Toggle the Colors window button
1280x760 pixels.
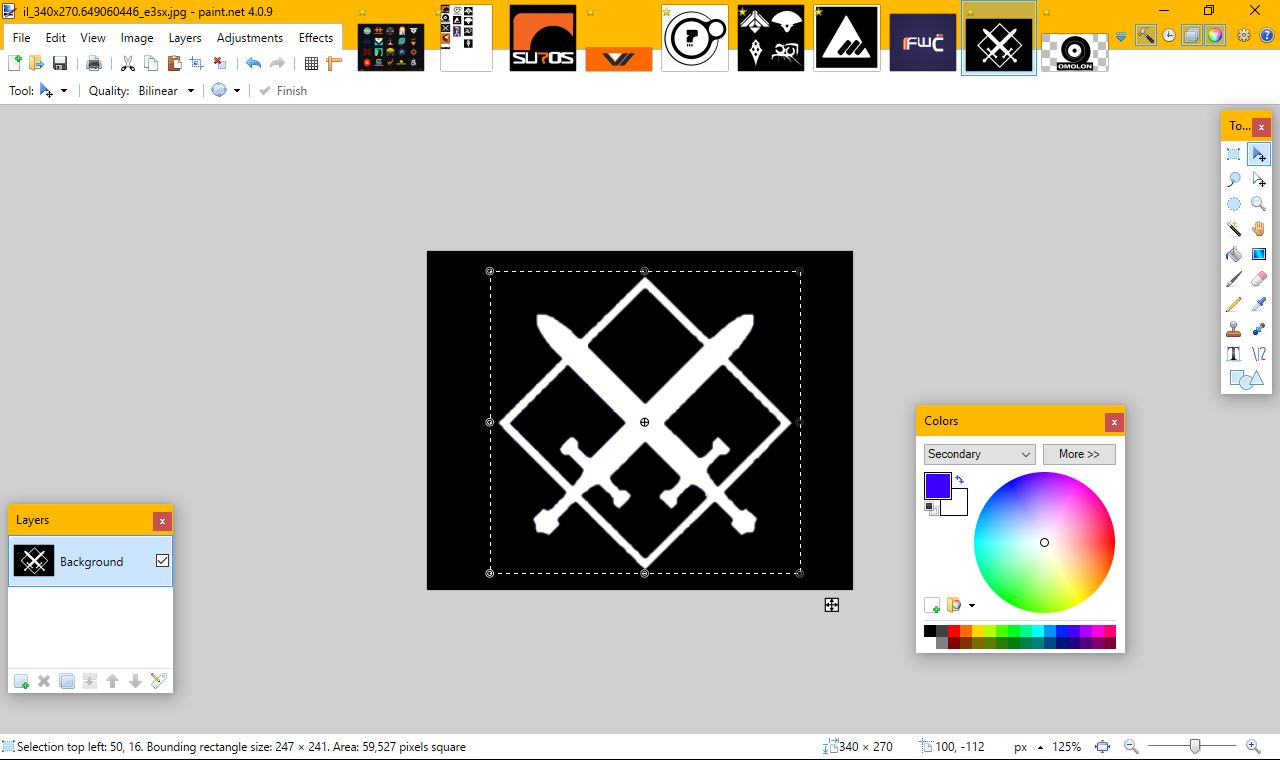coord(1215,36)
